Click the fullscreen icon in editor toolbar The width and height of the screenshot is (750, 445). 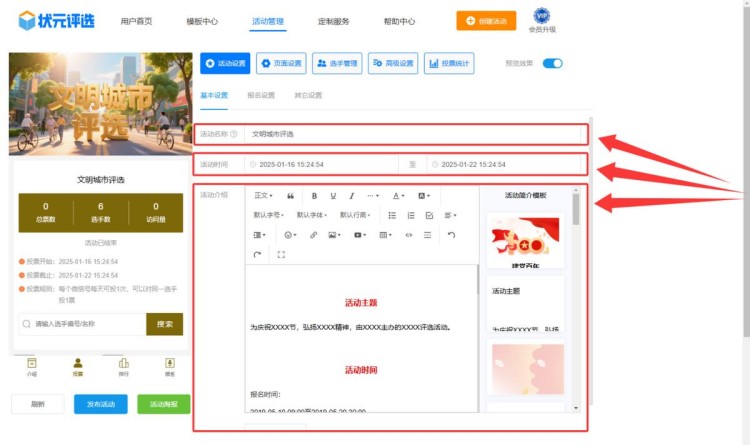pyautogui.click(x=281, y=255)
